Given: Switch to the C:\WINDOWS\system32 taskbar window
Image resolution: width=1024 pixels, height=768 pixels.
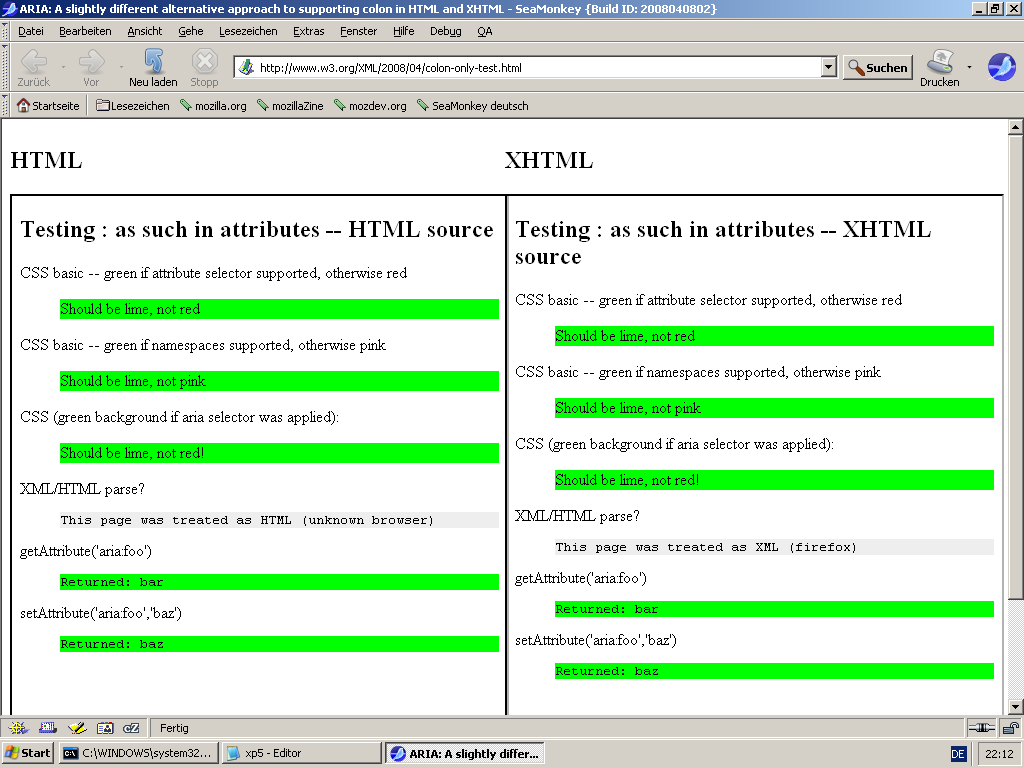Looking at the screenshot, I should click(x=138, y=753).
